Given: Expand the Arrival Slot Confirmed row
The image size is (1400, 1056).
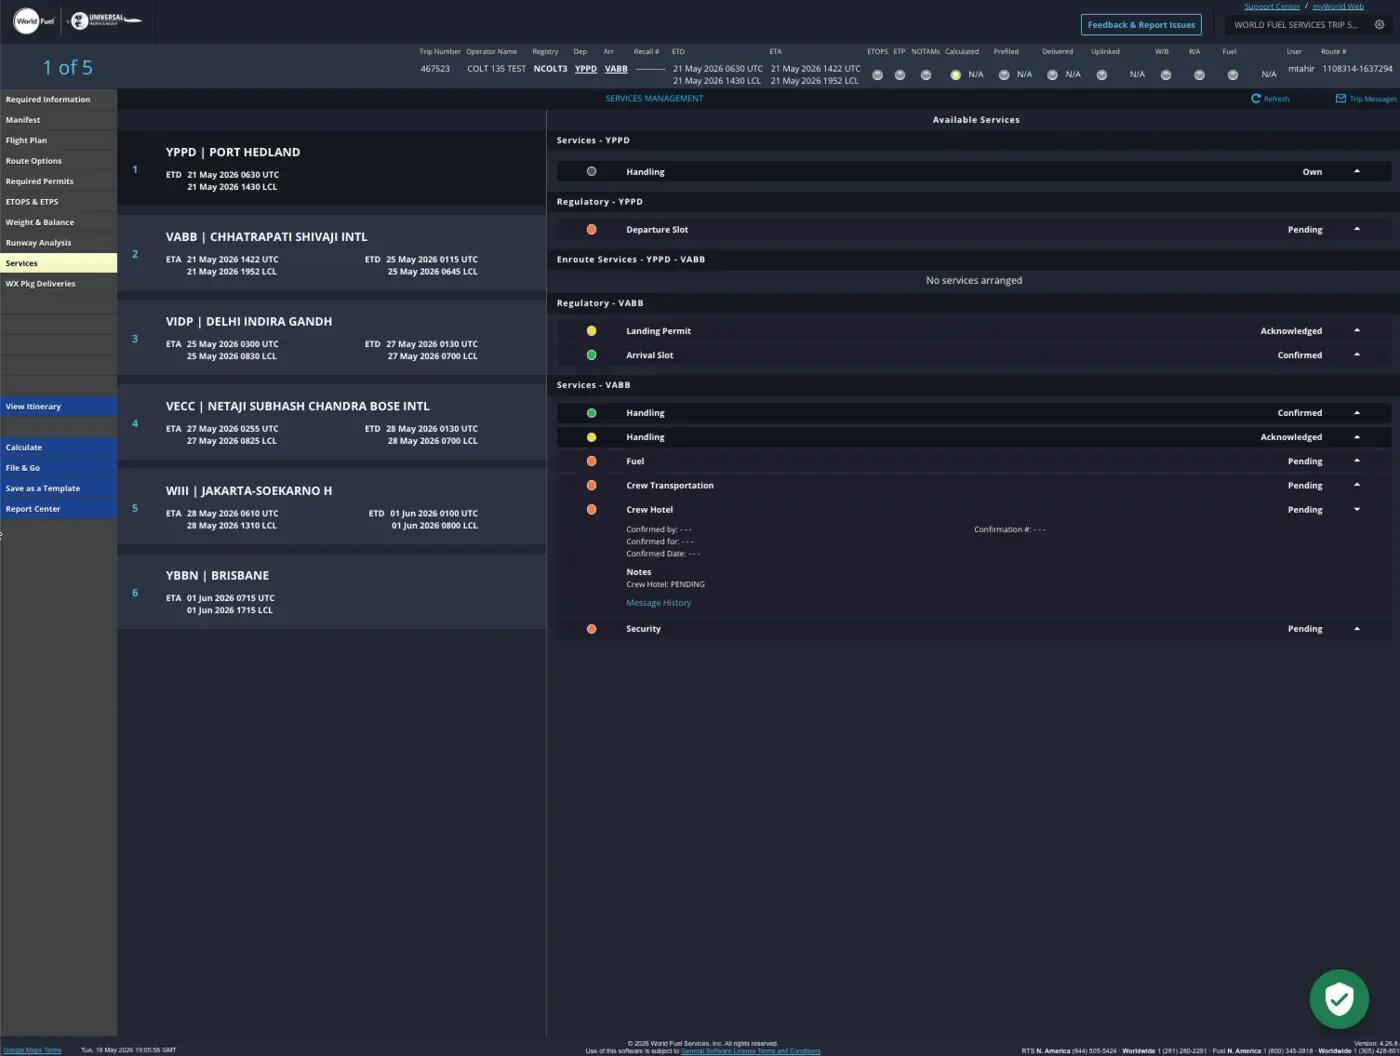Looking at the screenshot, I should point(1357,355).
